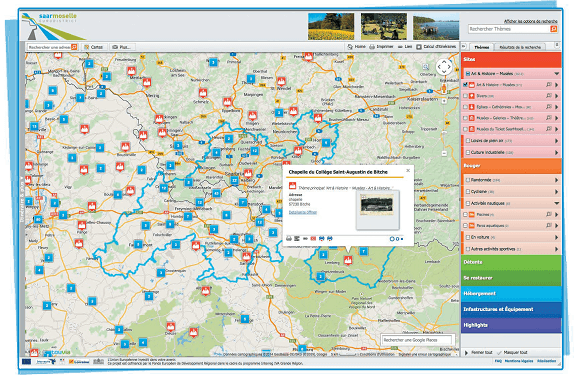
Task: Expand the Loisirs de plein air category
Action: pos(556,141)
